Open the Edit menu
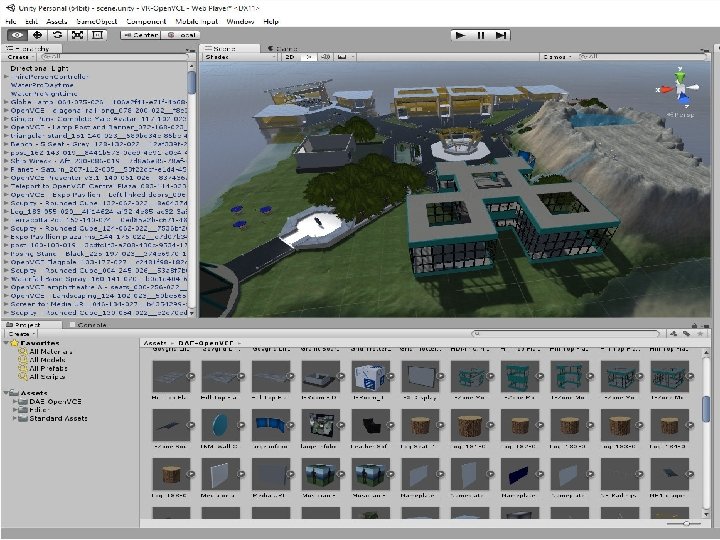720x540 pixels. tap(32, 21)
